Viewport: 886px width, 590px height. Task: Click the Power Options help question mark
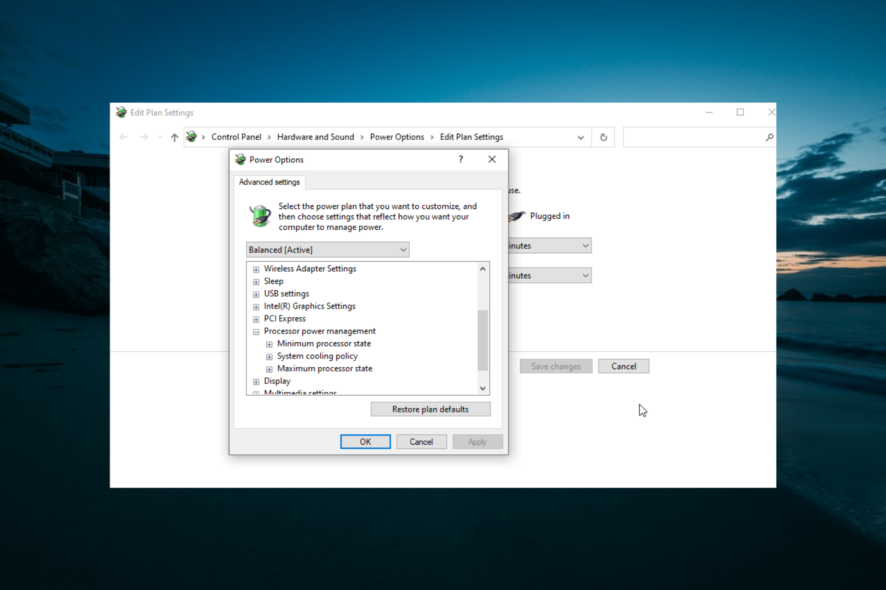pyautogui.click(x=461, y=159)
